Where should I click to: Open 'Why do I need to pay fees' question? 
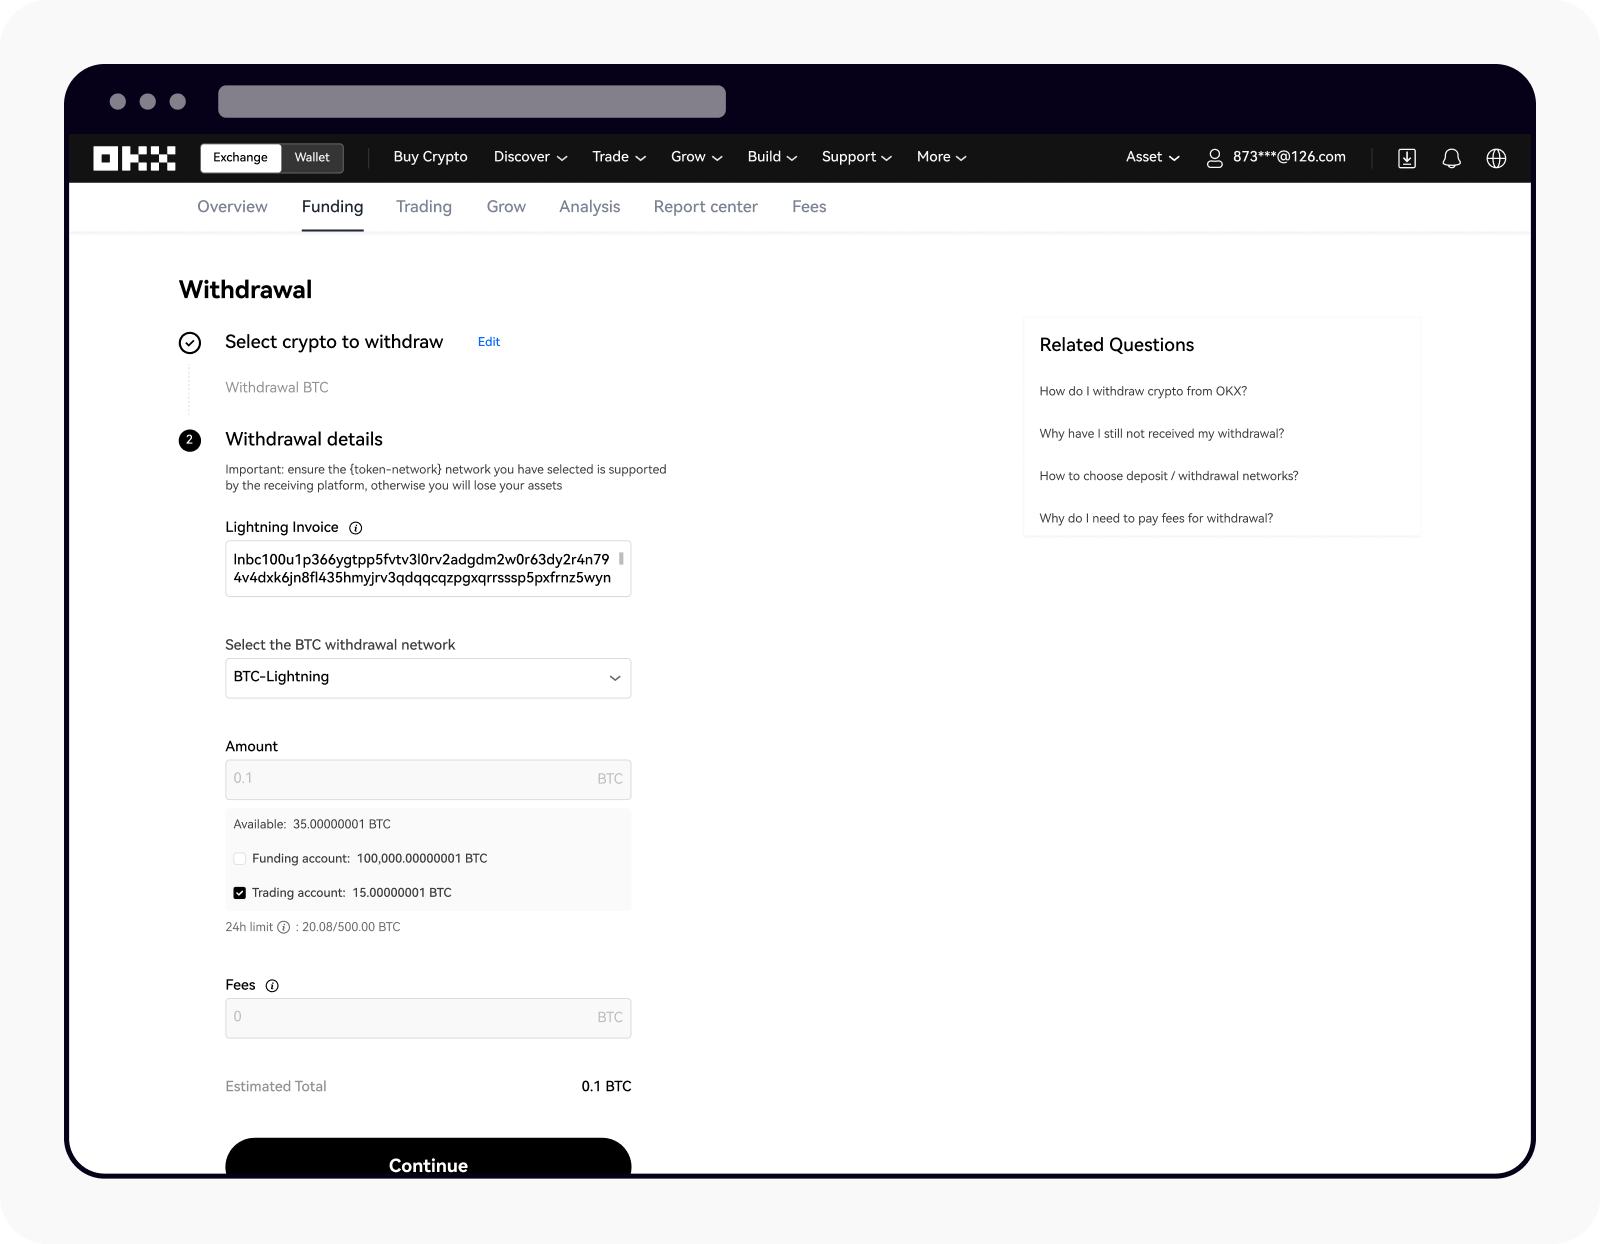(1156, 518)
